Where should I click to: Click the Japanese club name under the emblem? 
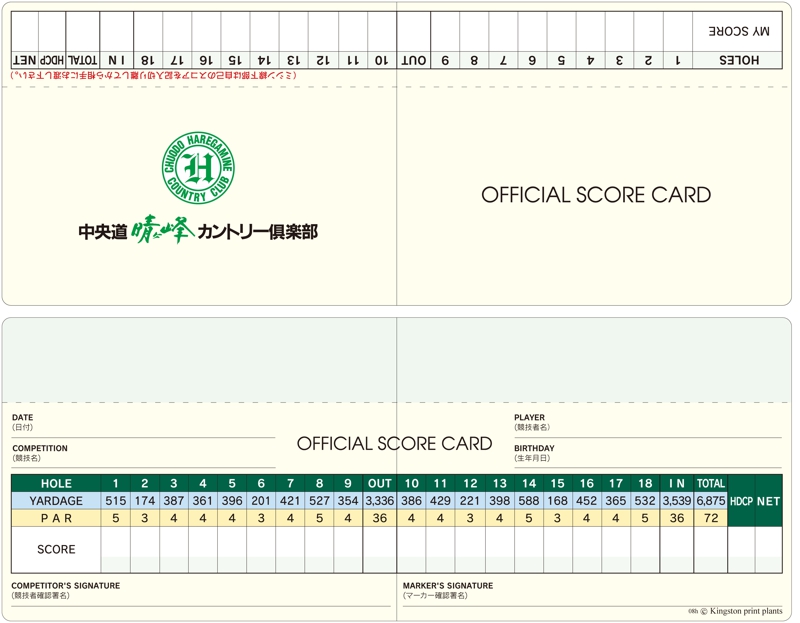click(198, 231)
